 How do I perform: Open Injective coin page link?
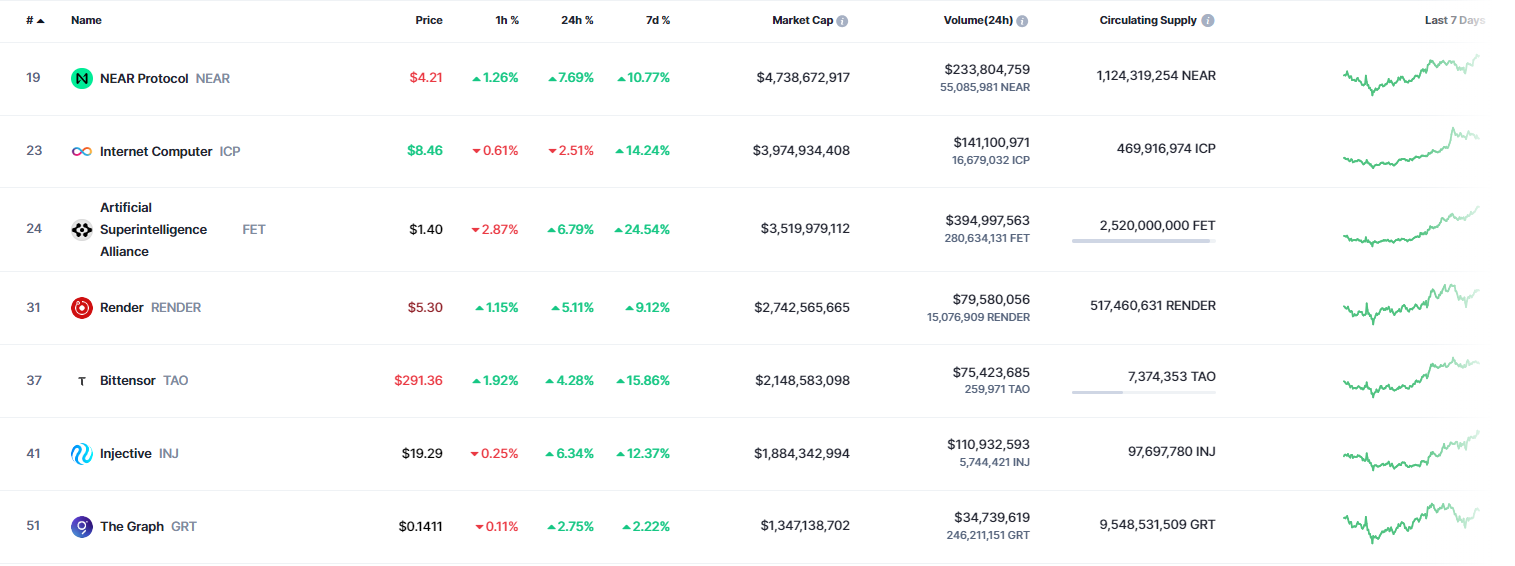[126, 453]
